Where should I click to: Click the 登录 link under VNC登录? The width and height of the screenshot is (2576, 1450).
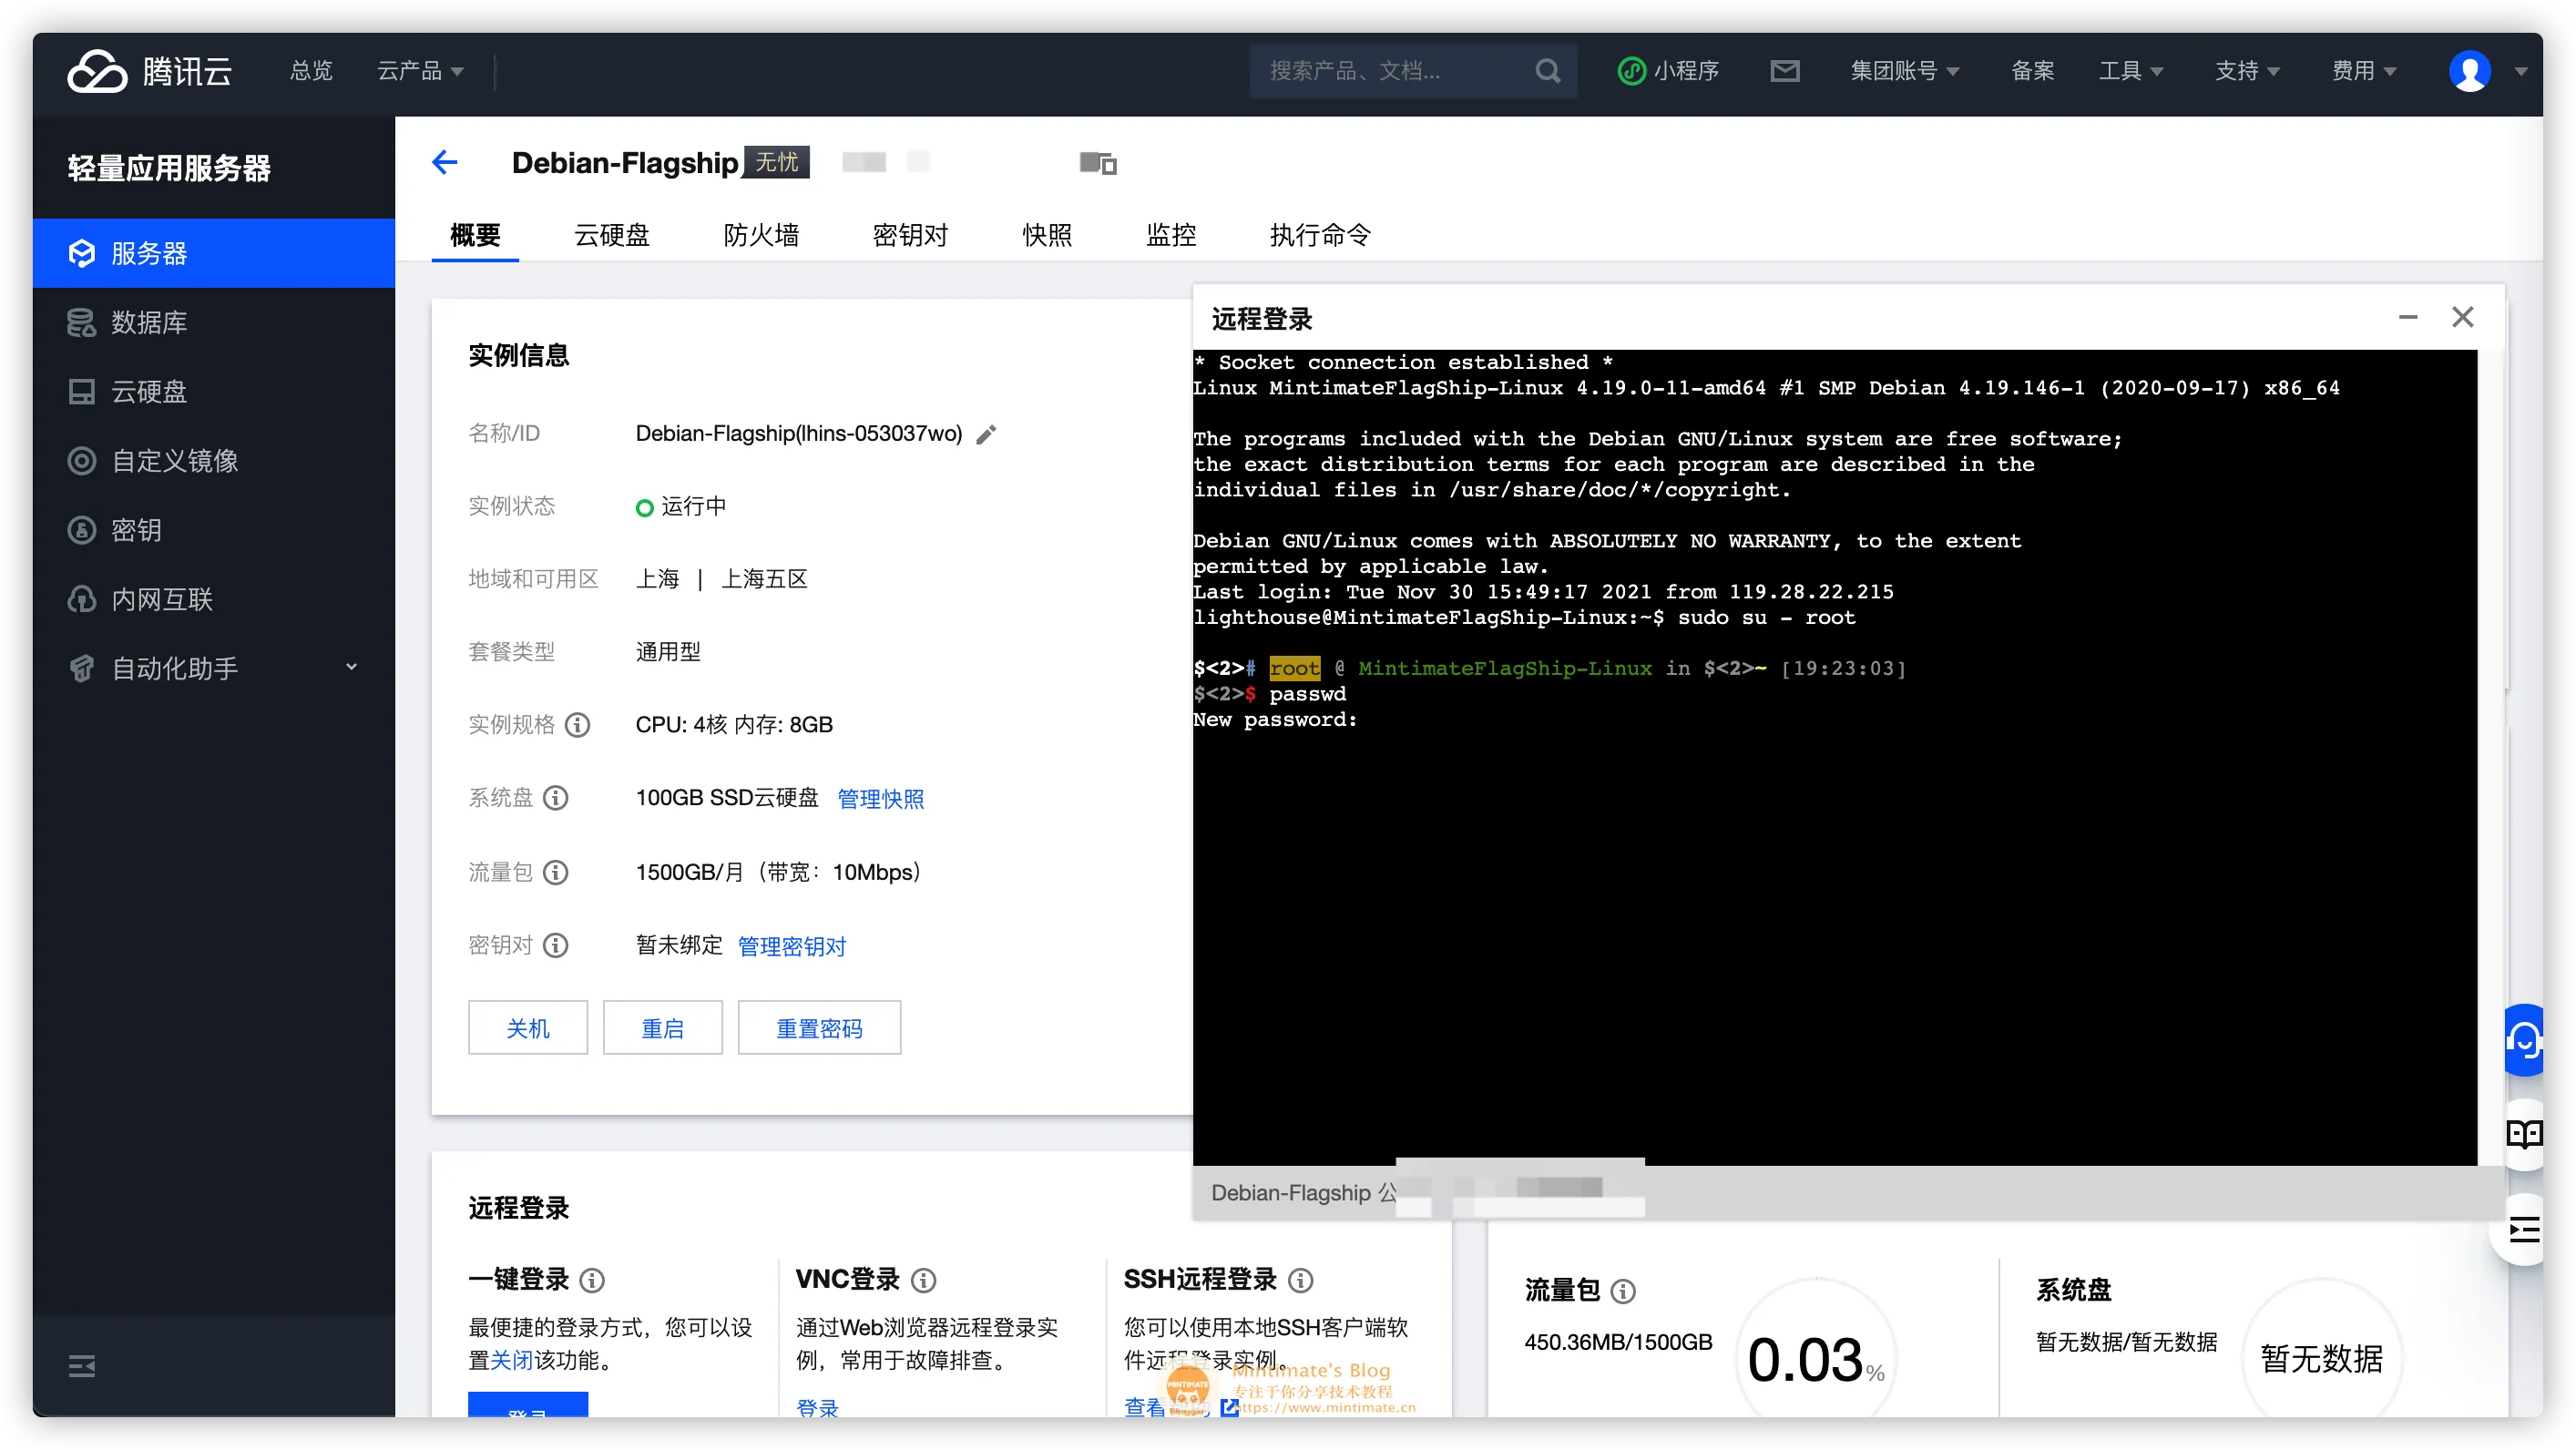(x=817, y=1407)
